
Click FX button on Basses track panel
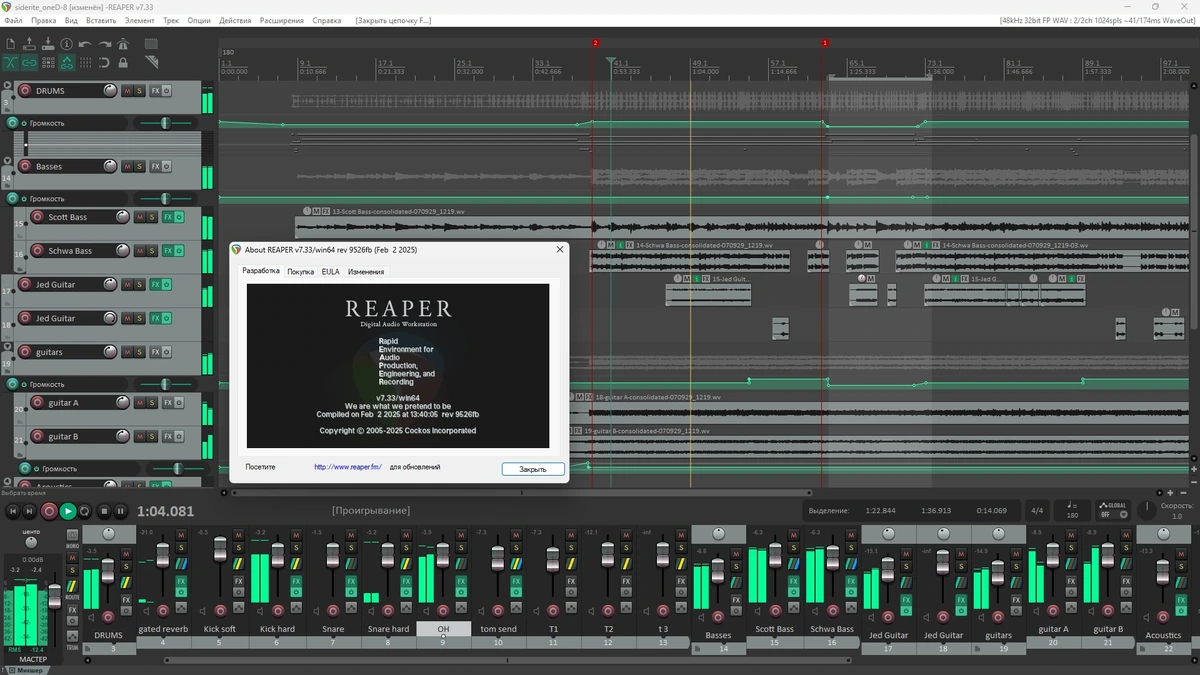(155, 166)
